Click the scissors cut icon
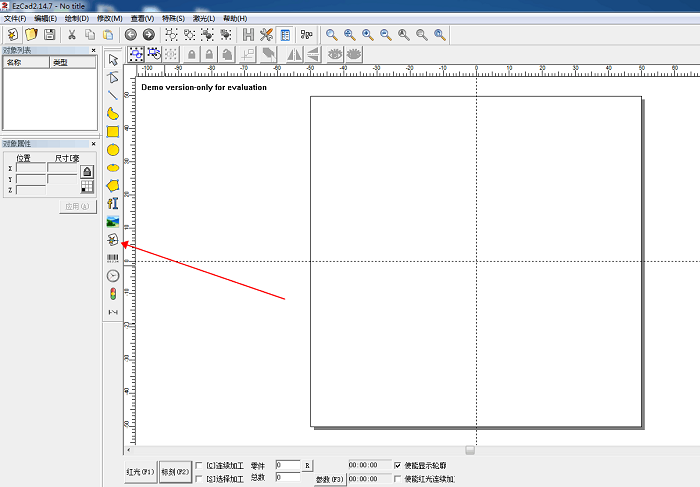 pos(73,35)
